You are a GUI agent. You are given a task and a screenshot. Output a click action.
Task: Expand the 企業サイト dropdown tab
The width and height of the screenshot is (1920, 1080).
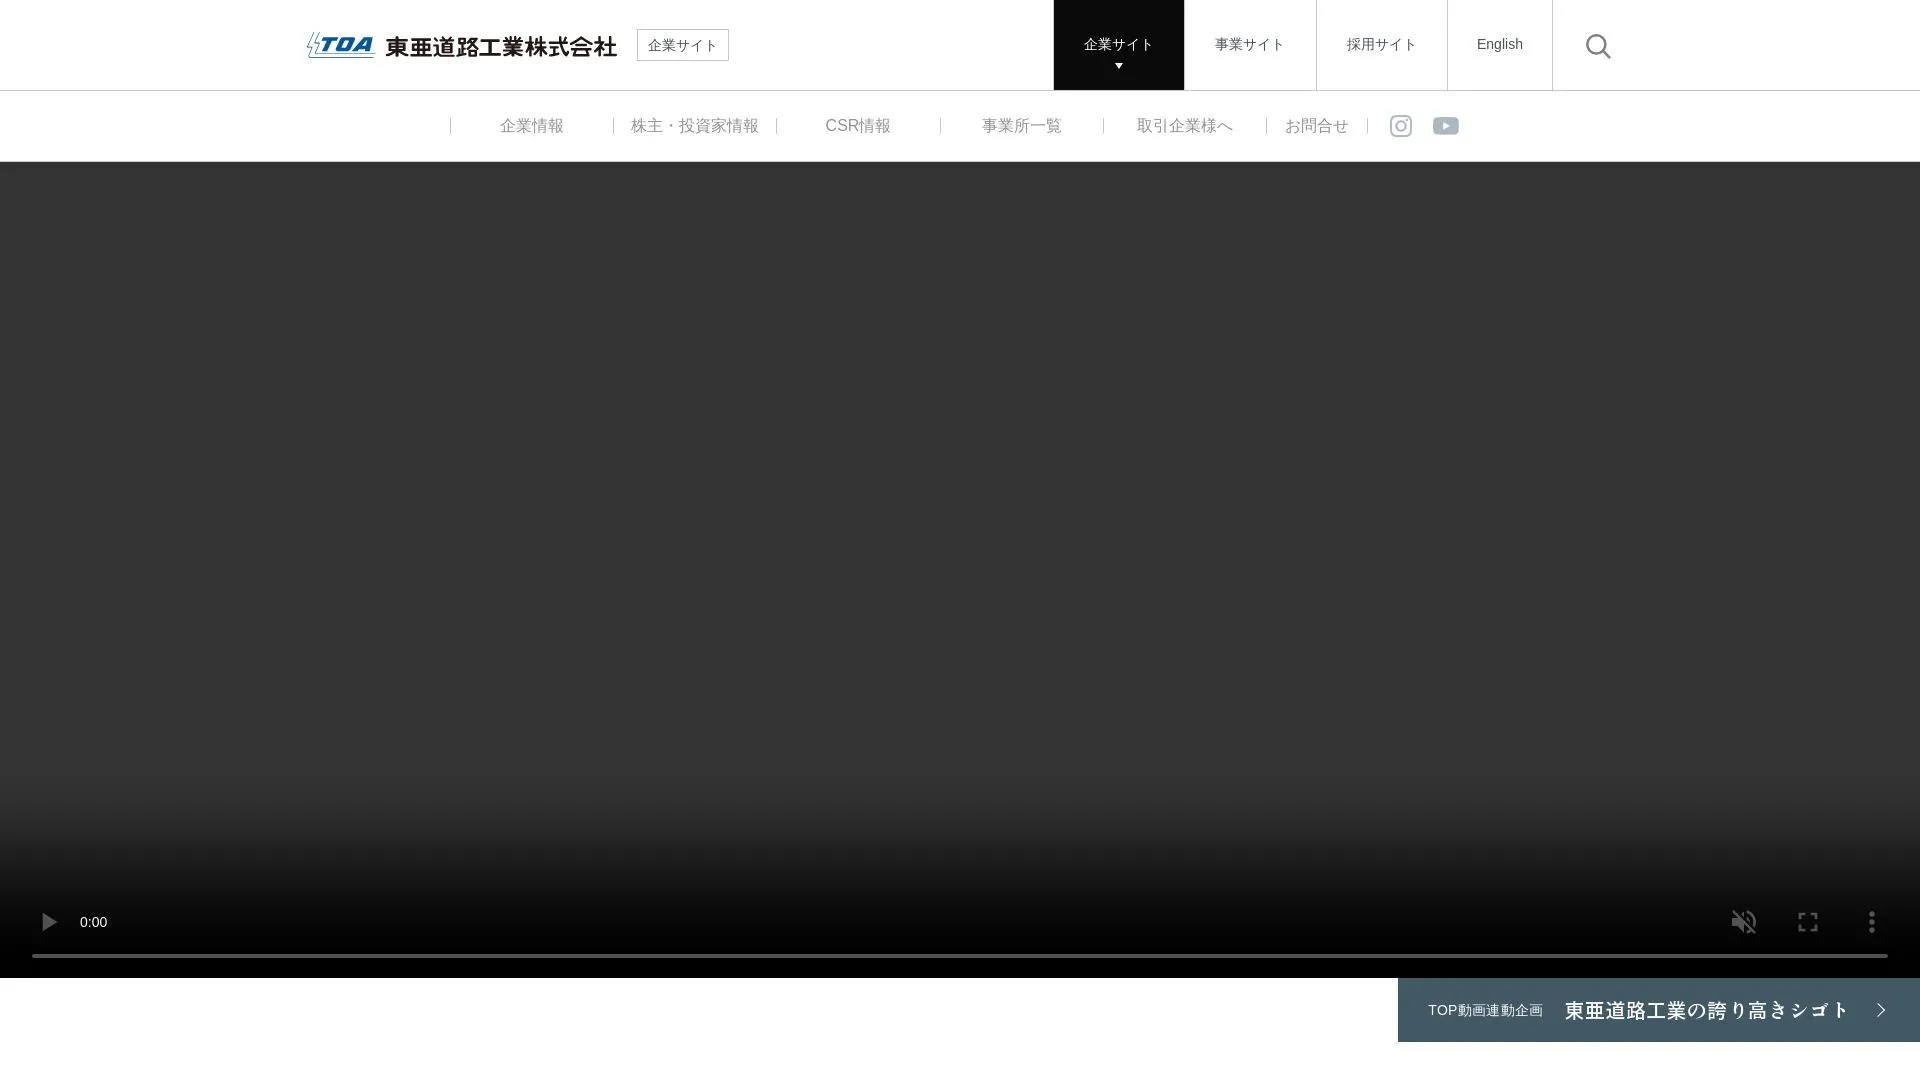[1118, 45]
